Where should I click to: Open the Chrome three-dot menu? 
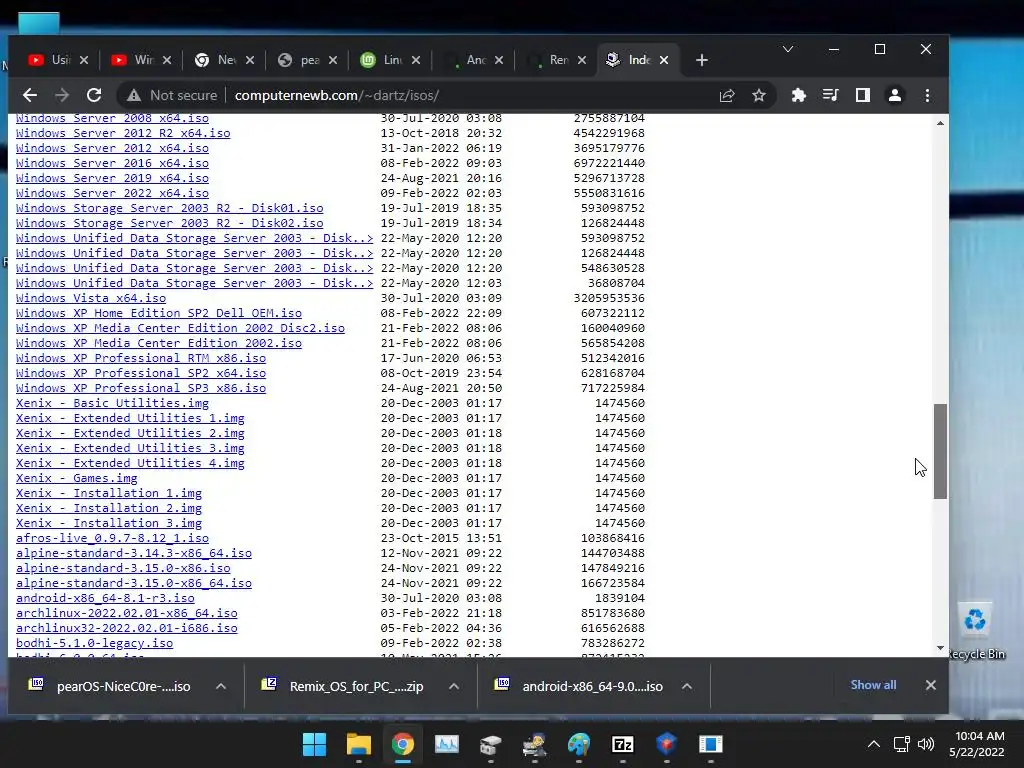coord(927,95)
